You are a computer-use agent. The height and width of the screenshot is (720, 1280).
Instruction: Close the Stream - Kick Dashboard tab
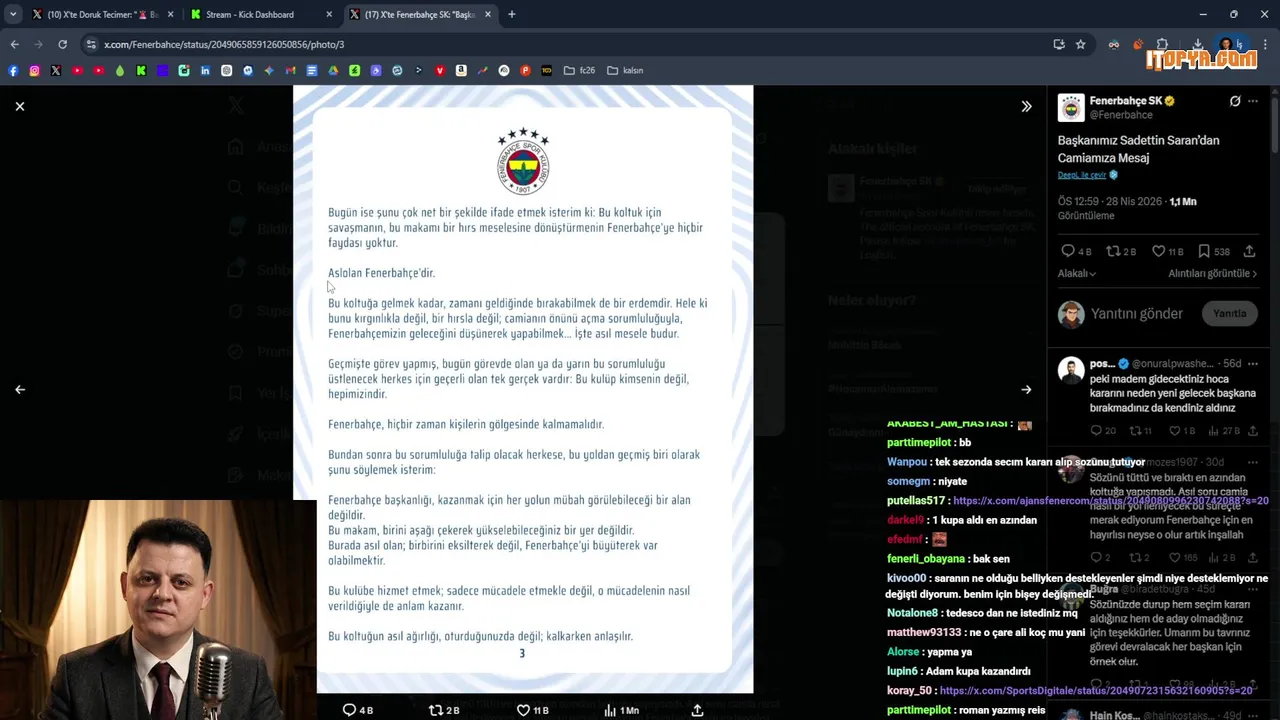(x=330, y=15)
